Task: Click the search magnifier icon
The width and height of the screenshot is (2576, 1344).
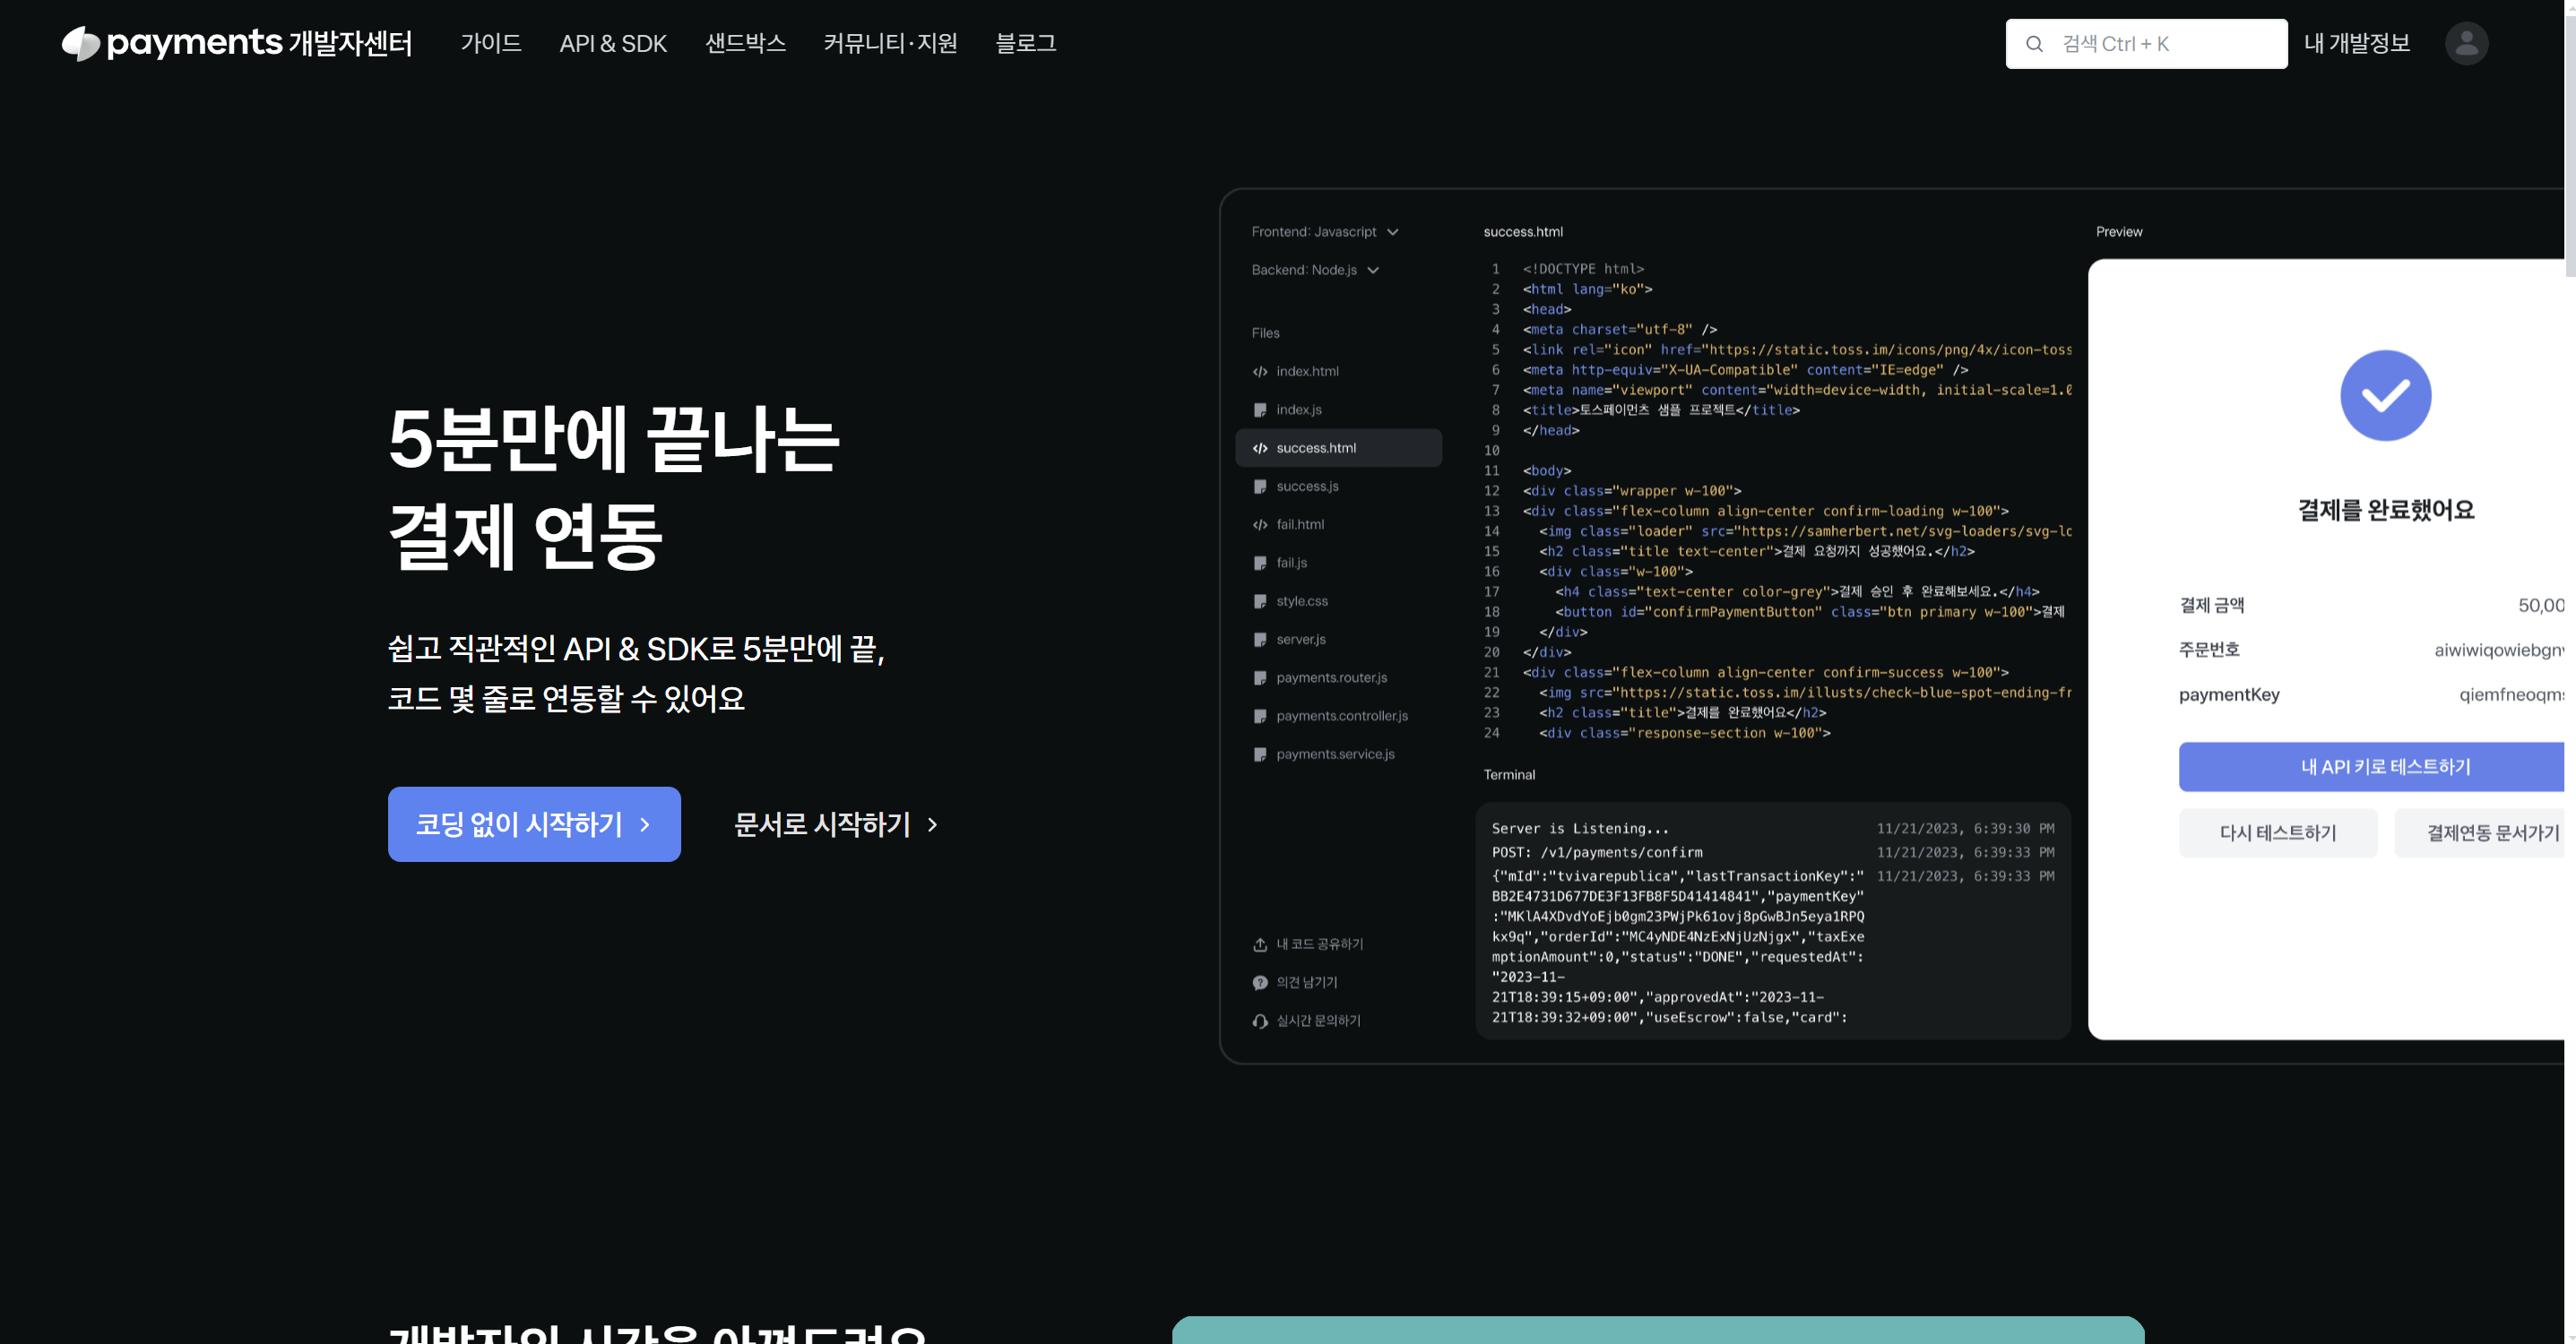Action: point(2033,44)
